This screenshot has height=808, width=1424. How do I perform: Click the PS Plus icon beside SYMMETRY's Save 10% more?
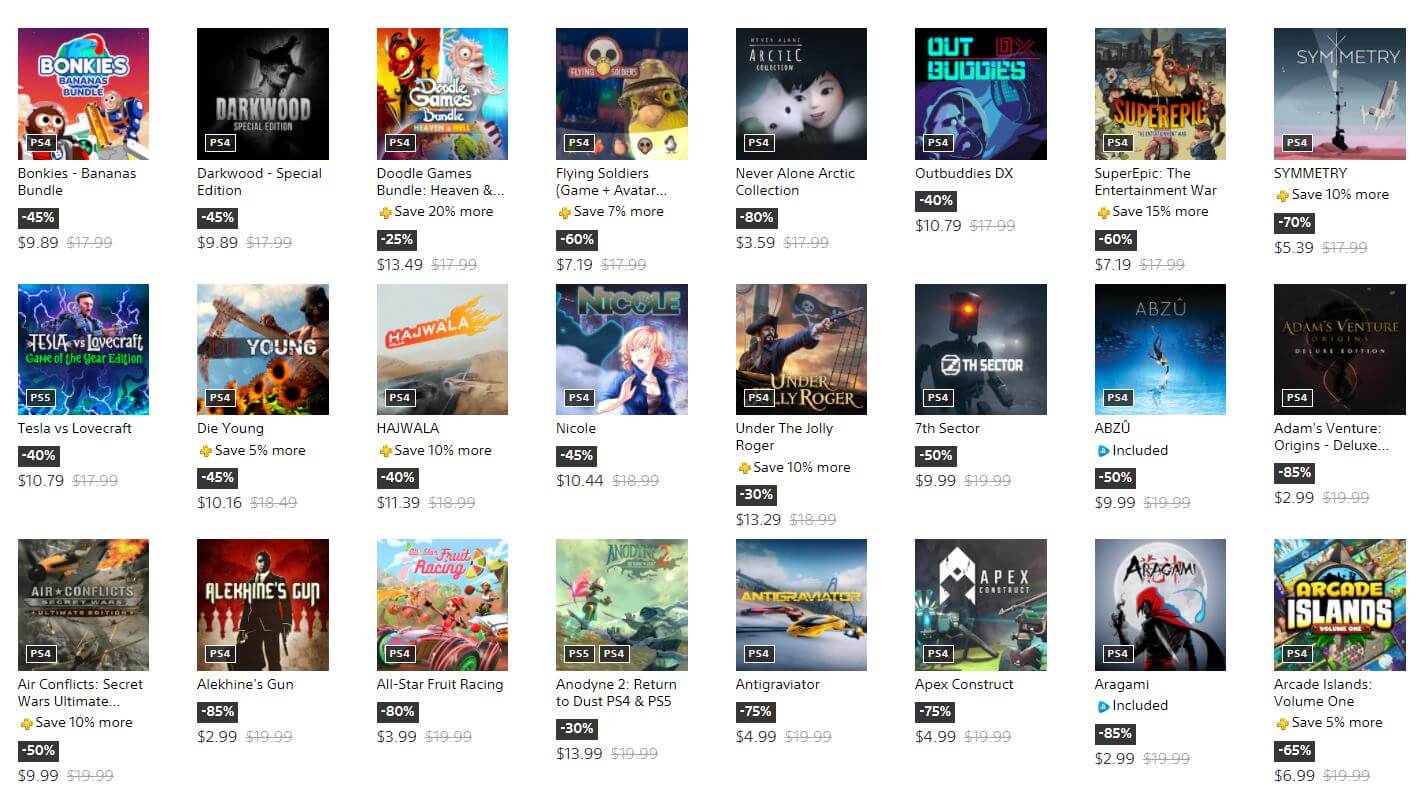(1283, 195)
